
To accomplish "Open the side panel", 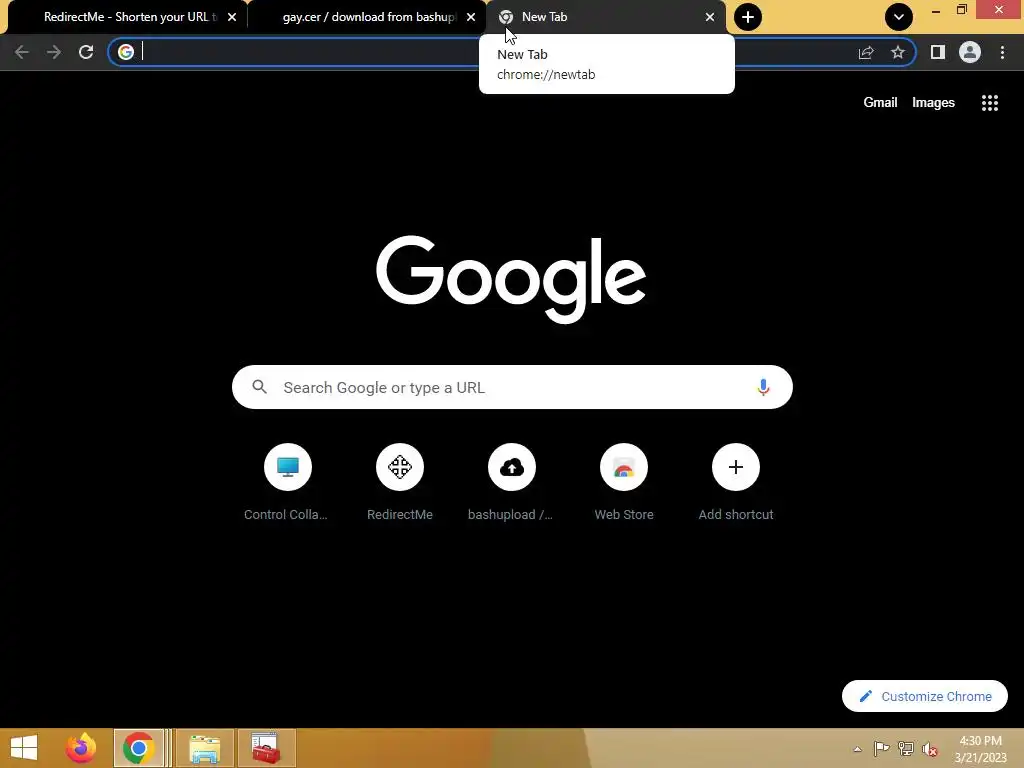I will tap(938, 52).
